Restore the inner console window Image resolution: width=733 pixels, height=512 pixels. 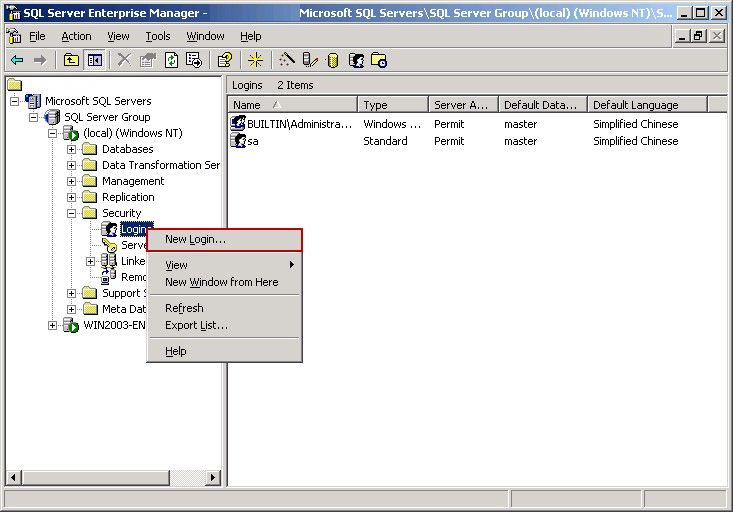tap(699, 36)
